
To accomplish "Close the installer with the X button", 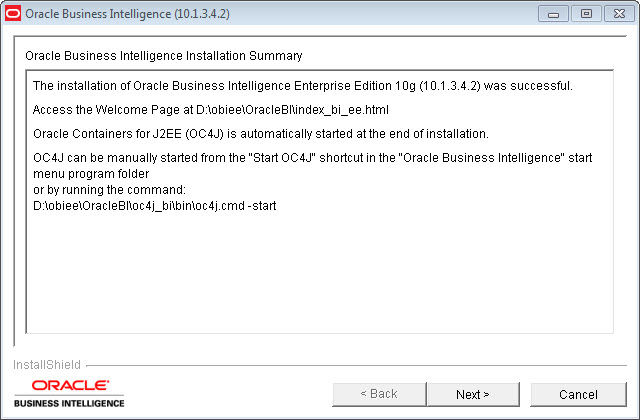I will 619,14.
